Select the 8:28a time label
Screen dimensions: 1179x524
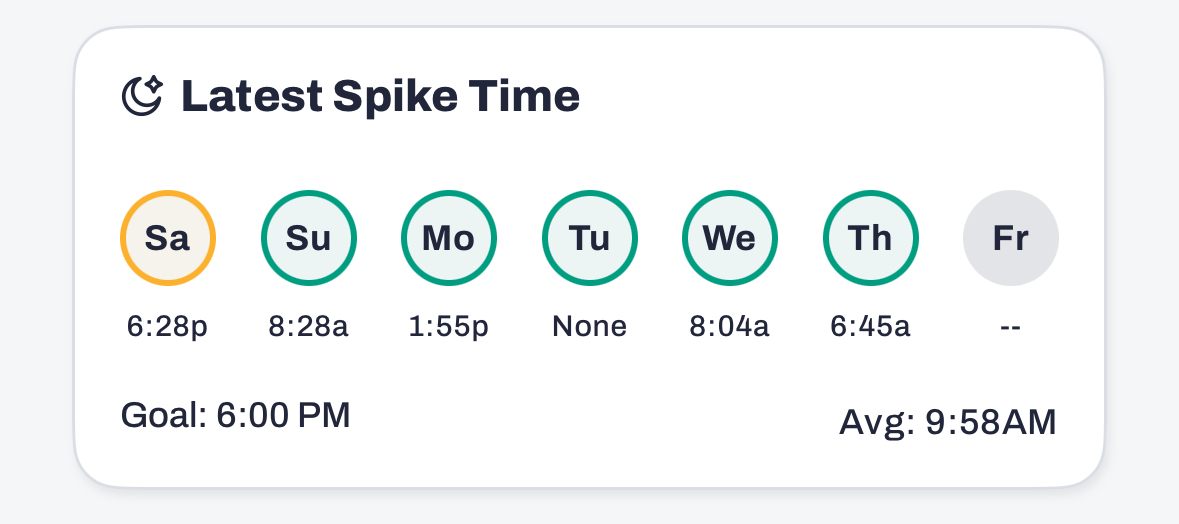click(x=308, y=326)
